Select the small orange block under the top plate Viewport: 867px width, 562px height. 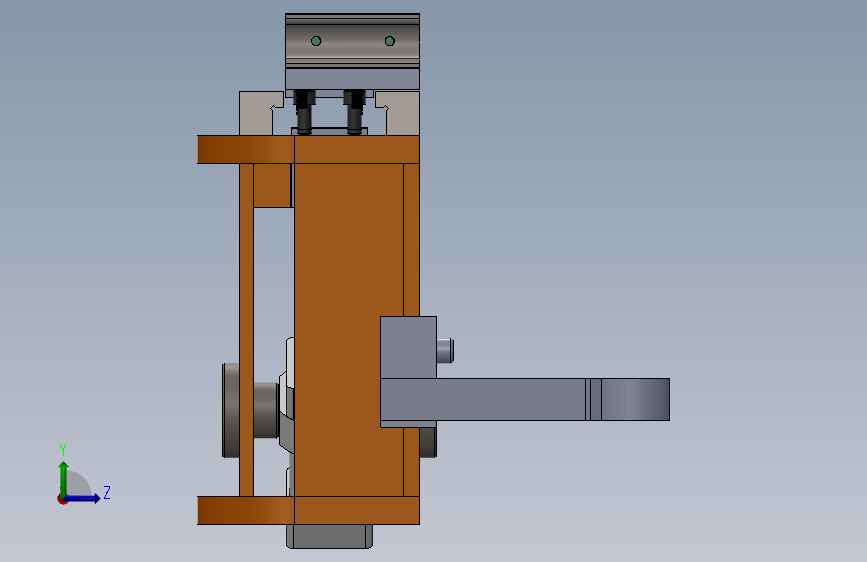click(x=272, y=185)
